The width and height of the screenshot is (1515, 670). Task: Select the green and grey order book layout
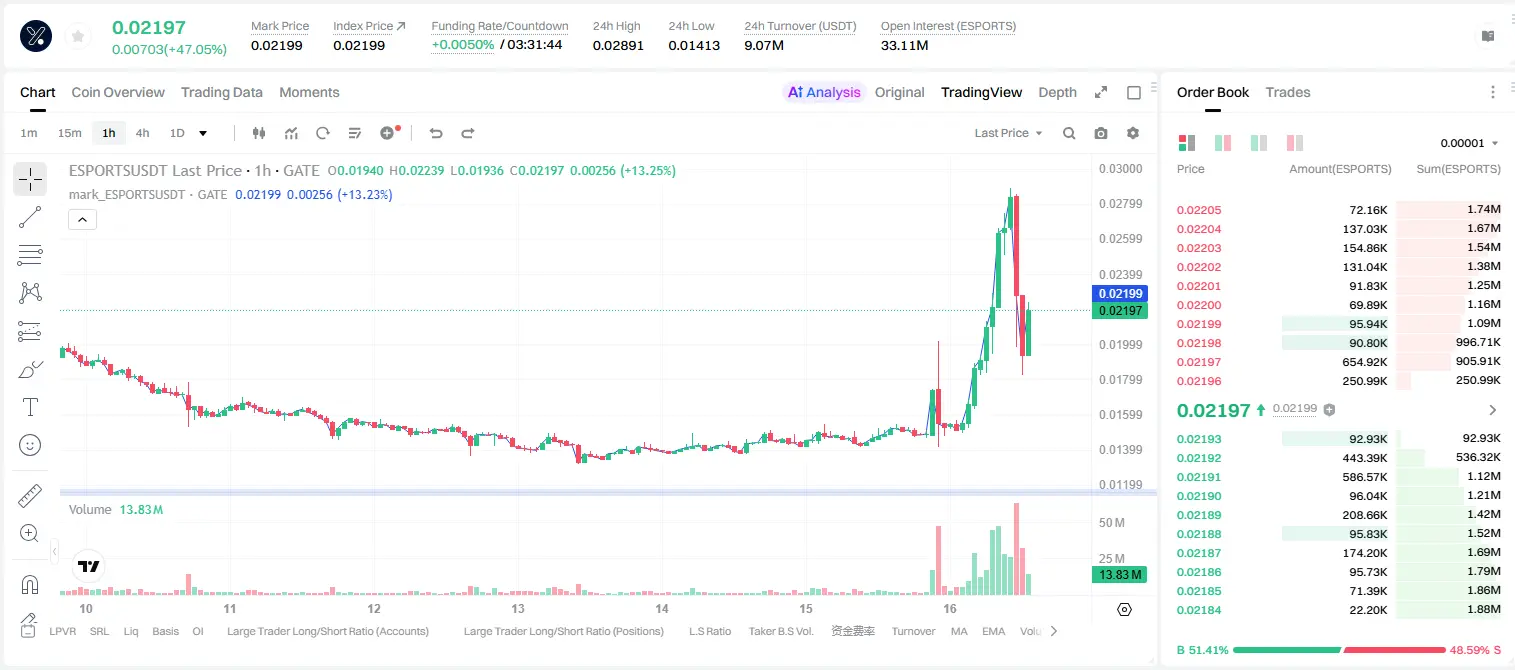tap(1259, 143)
